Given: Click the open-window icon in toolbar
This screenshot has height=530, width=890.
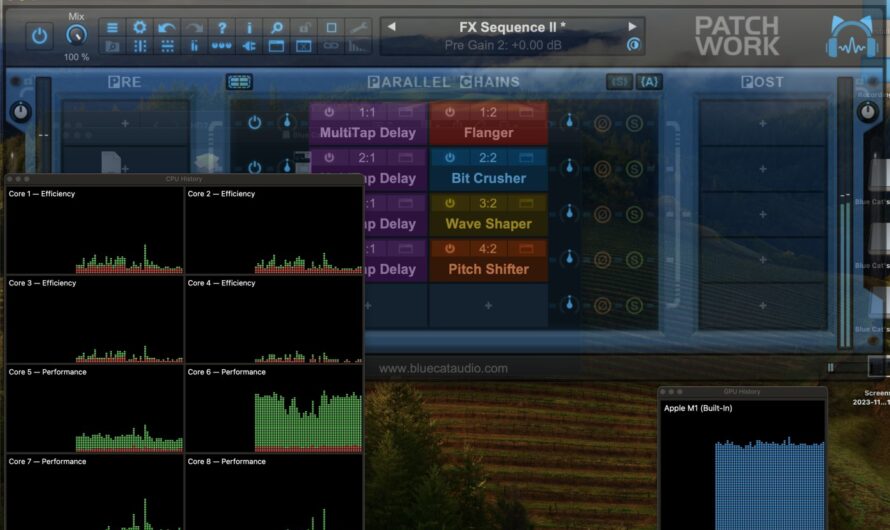Looking at the screenshot, I should coord(276,46).
